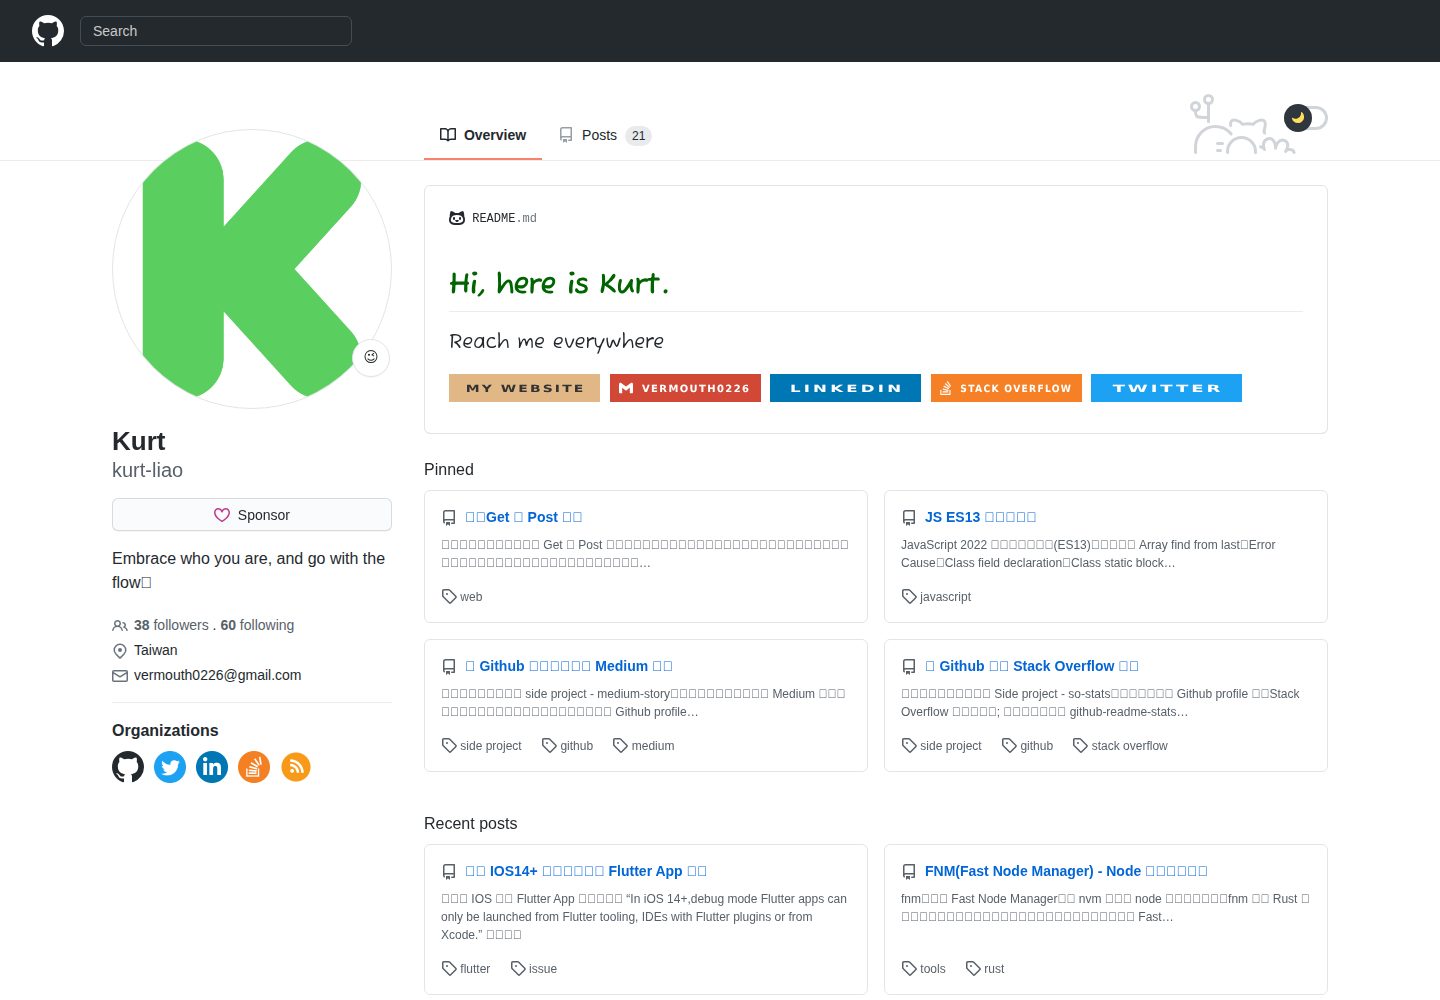1440x1000 pixels.
Task: Open the LINKEDIN badge
Action: pos(845,388)
